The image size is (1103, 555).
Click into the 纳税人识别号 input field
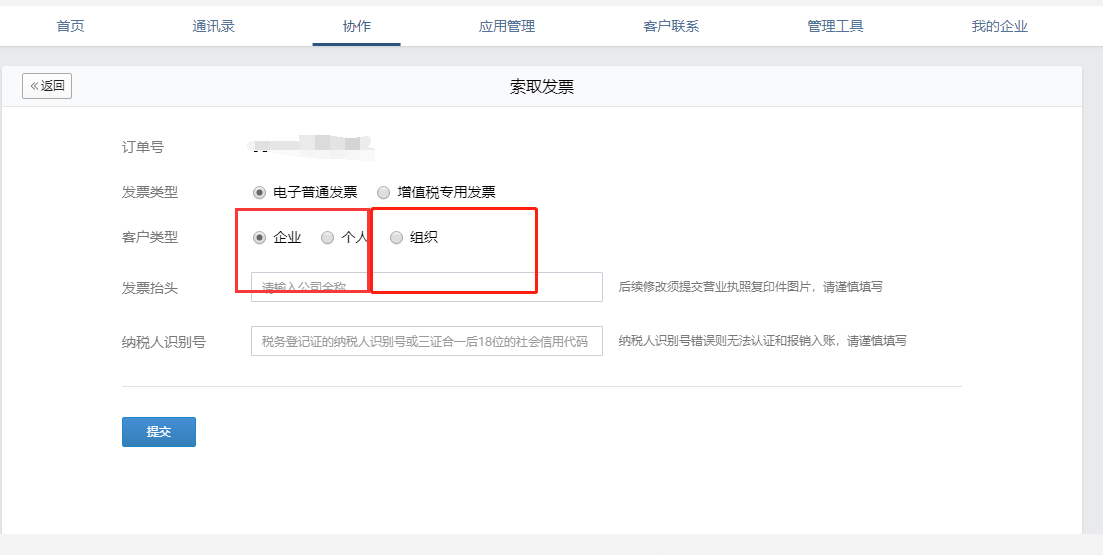point(426,341)
